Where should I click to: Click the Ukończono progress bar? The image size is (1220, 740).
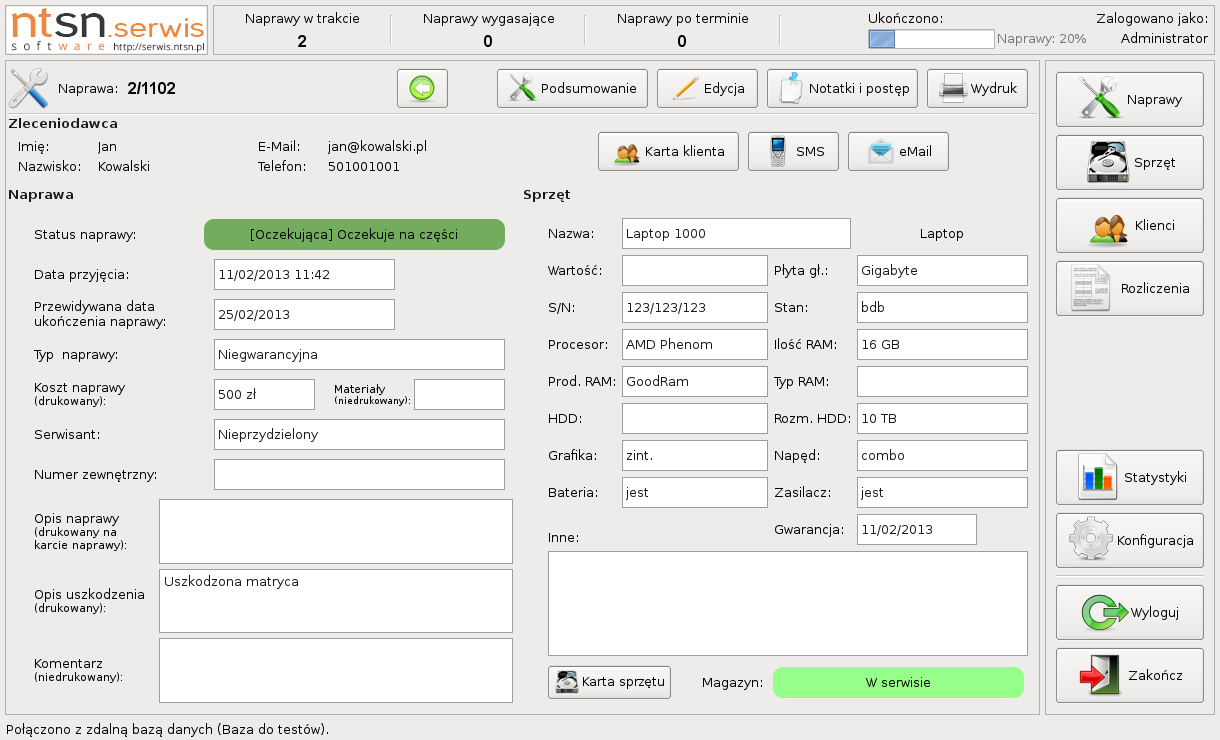click(931, 39)
